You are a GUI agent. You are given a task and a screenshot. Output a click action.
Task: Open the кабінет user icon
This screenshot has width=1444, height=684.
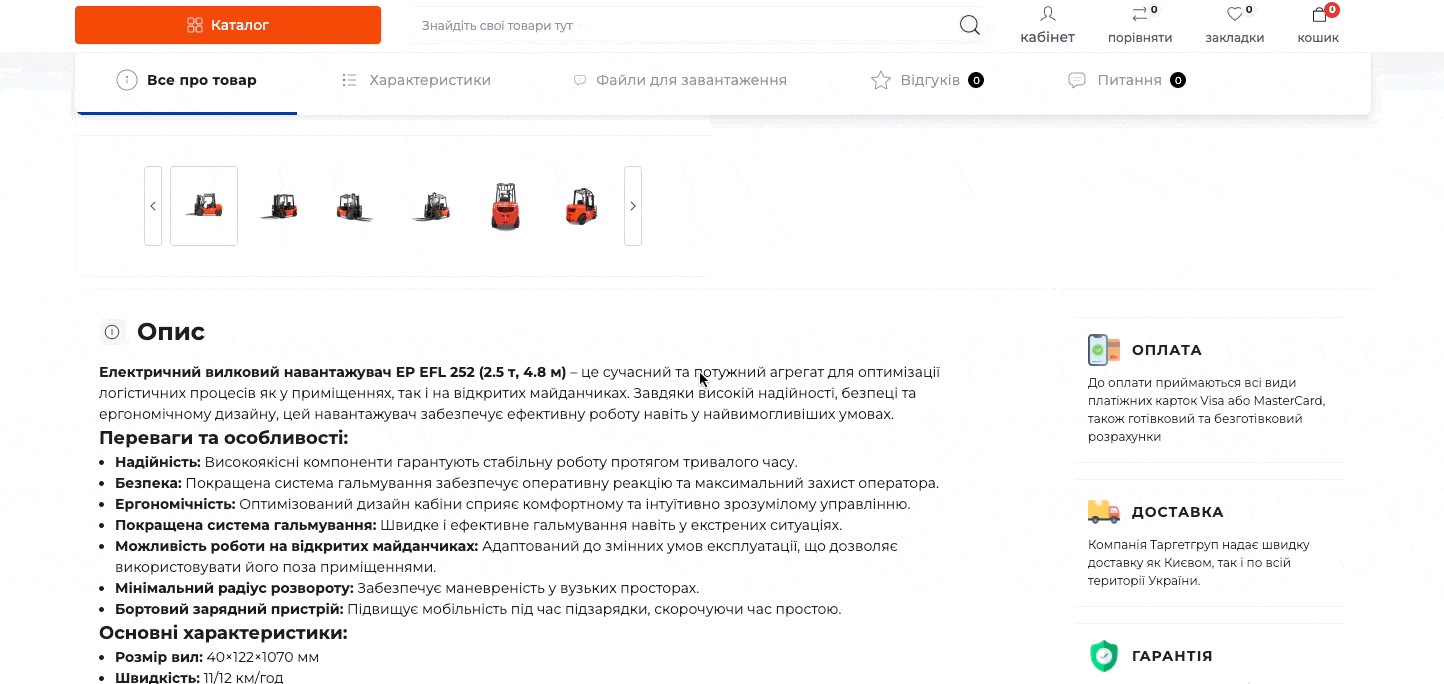(1047, 14)
